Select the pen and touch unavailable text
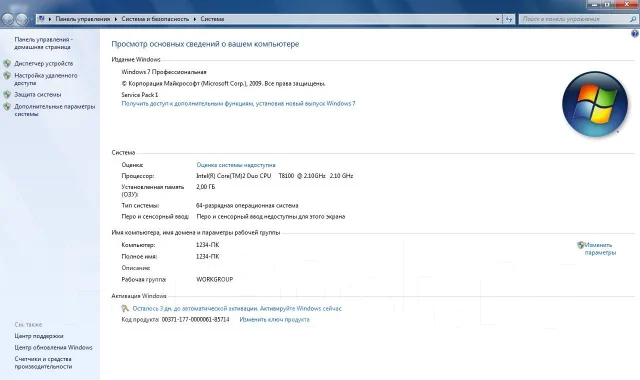The image size is (640, 380). pos(271,217)
